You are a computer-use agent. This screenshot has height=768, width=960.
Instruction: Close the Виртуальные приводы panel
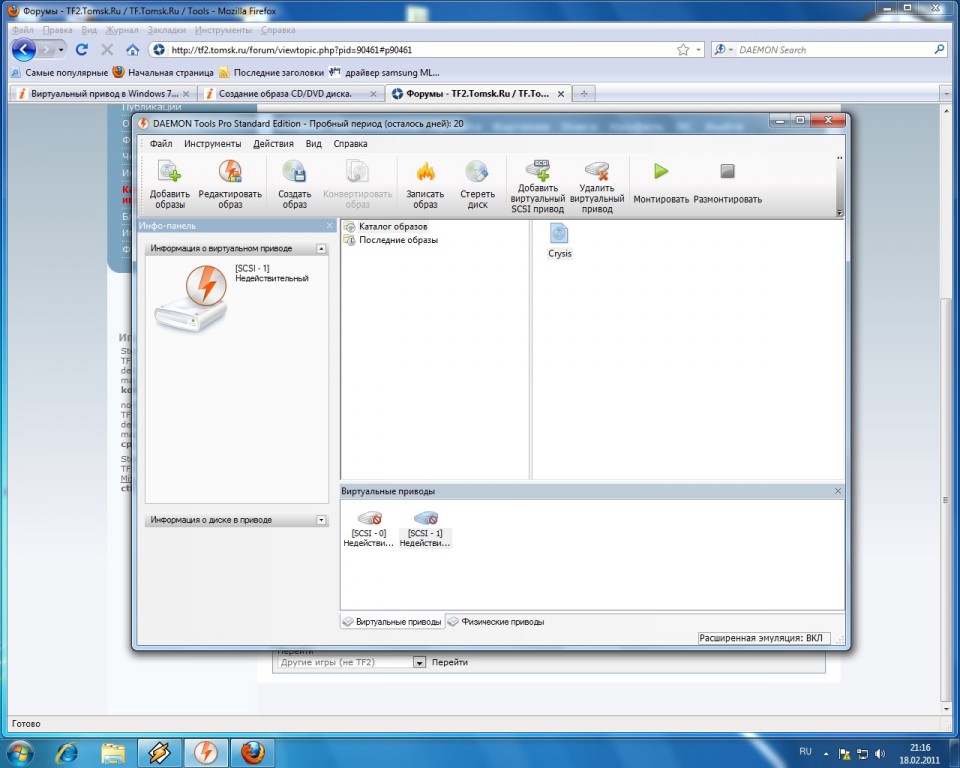tap(838, 491)
